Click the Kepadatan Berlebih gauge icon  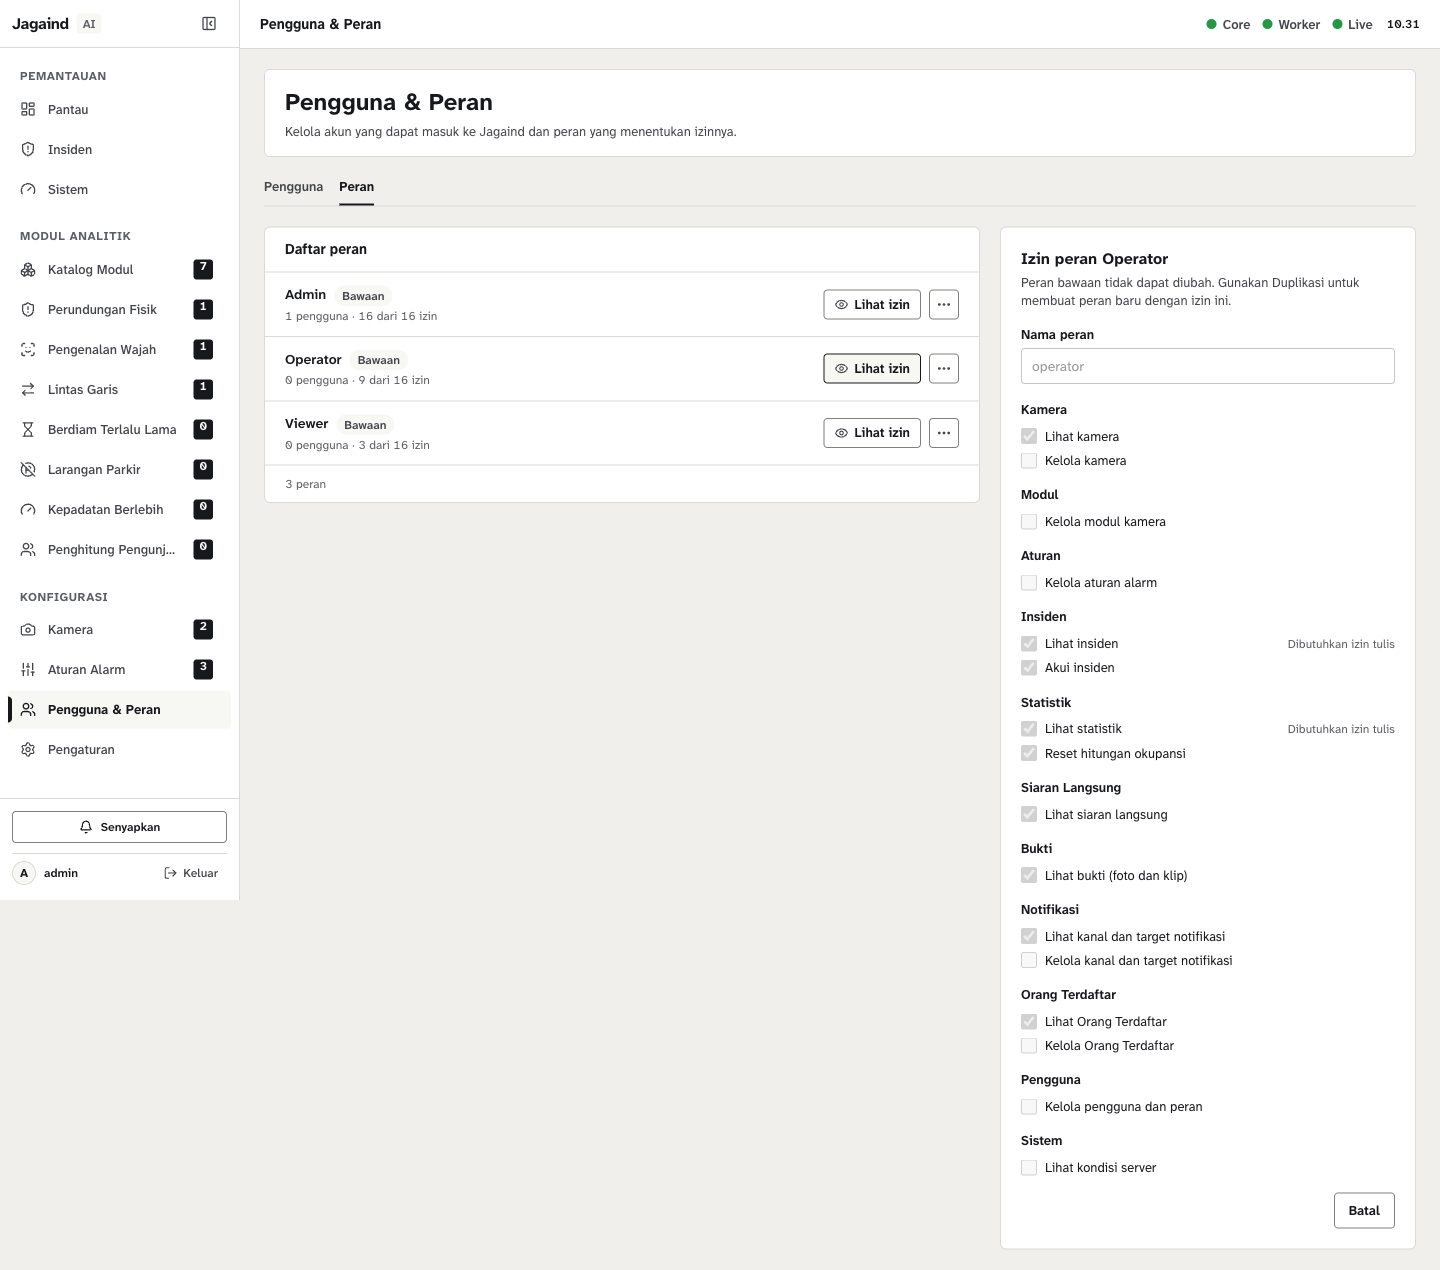(28, 509)
